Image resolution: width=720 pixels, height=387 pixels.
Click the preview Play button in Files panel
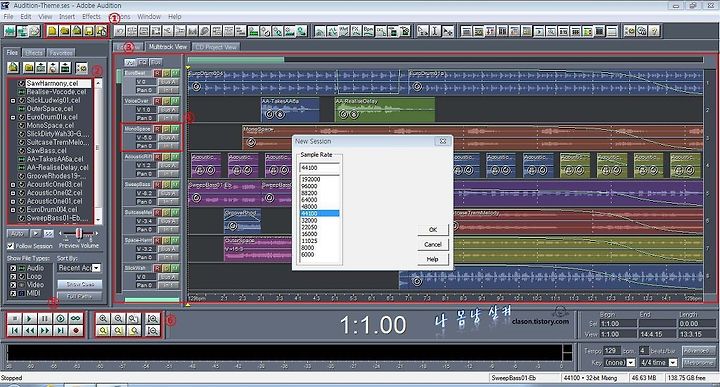point(35,234)
